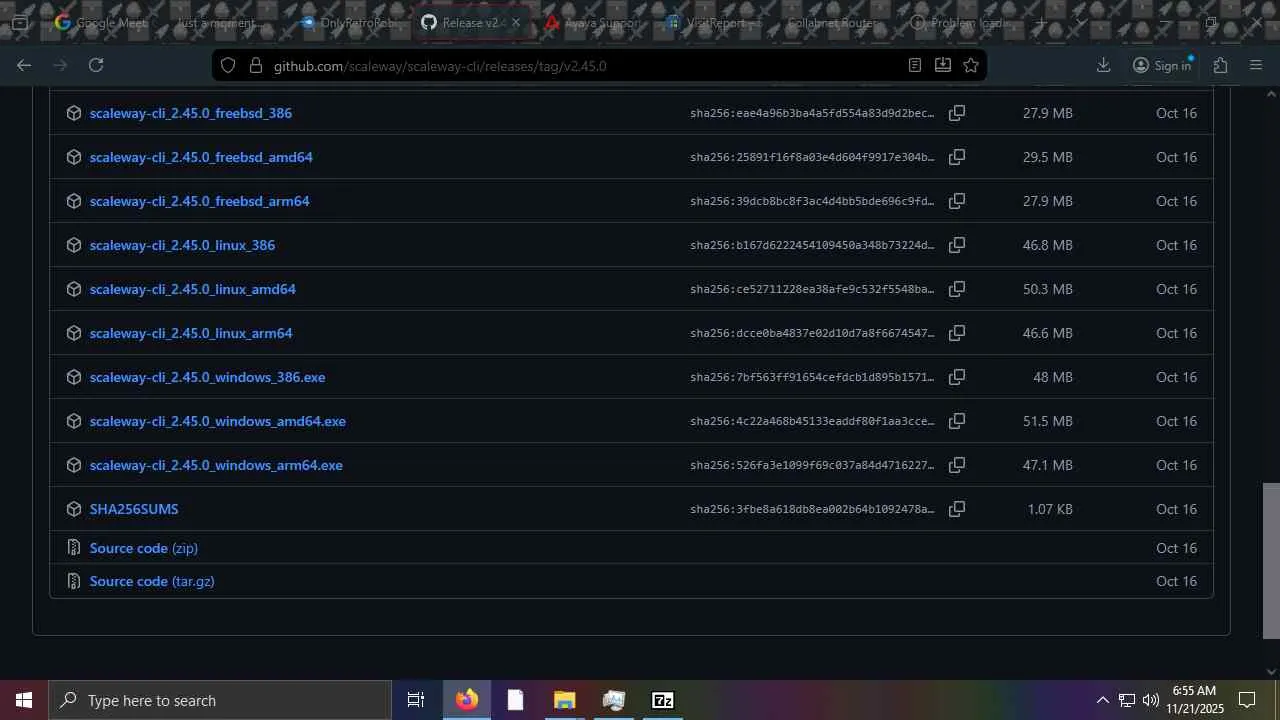Download scaleway-cli_2.45.0_freebsd_amd64 asset
Screen dimensions: 1280x720
coord(201,157)
